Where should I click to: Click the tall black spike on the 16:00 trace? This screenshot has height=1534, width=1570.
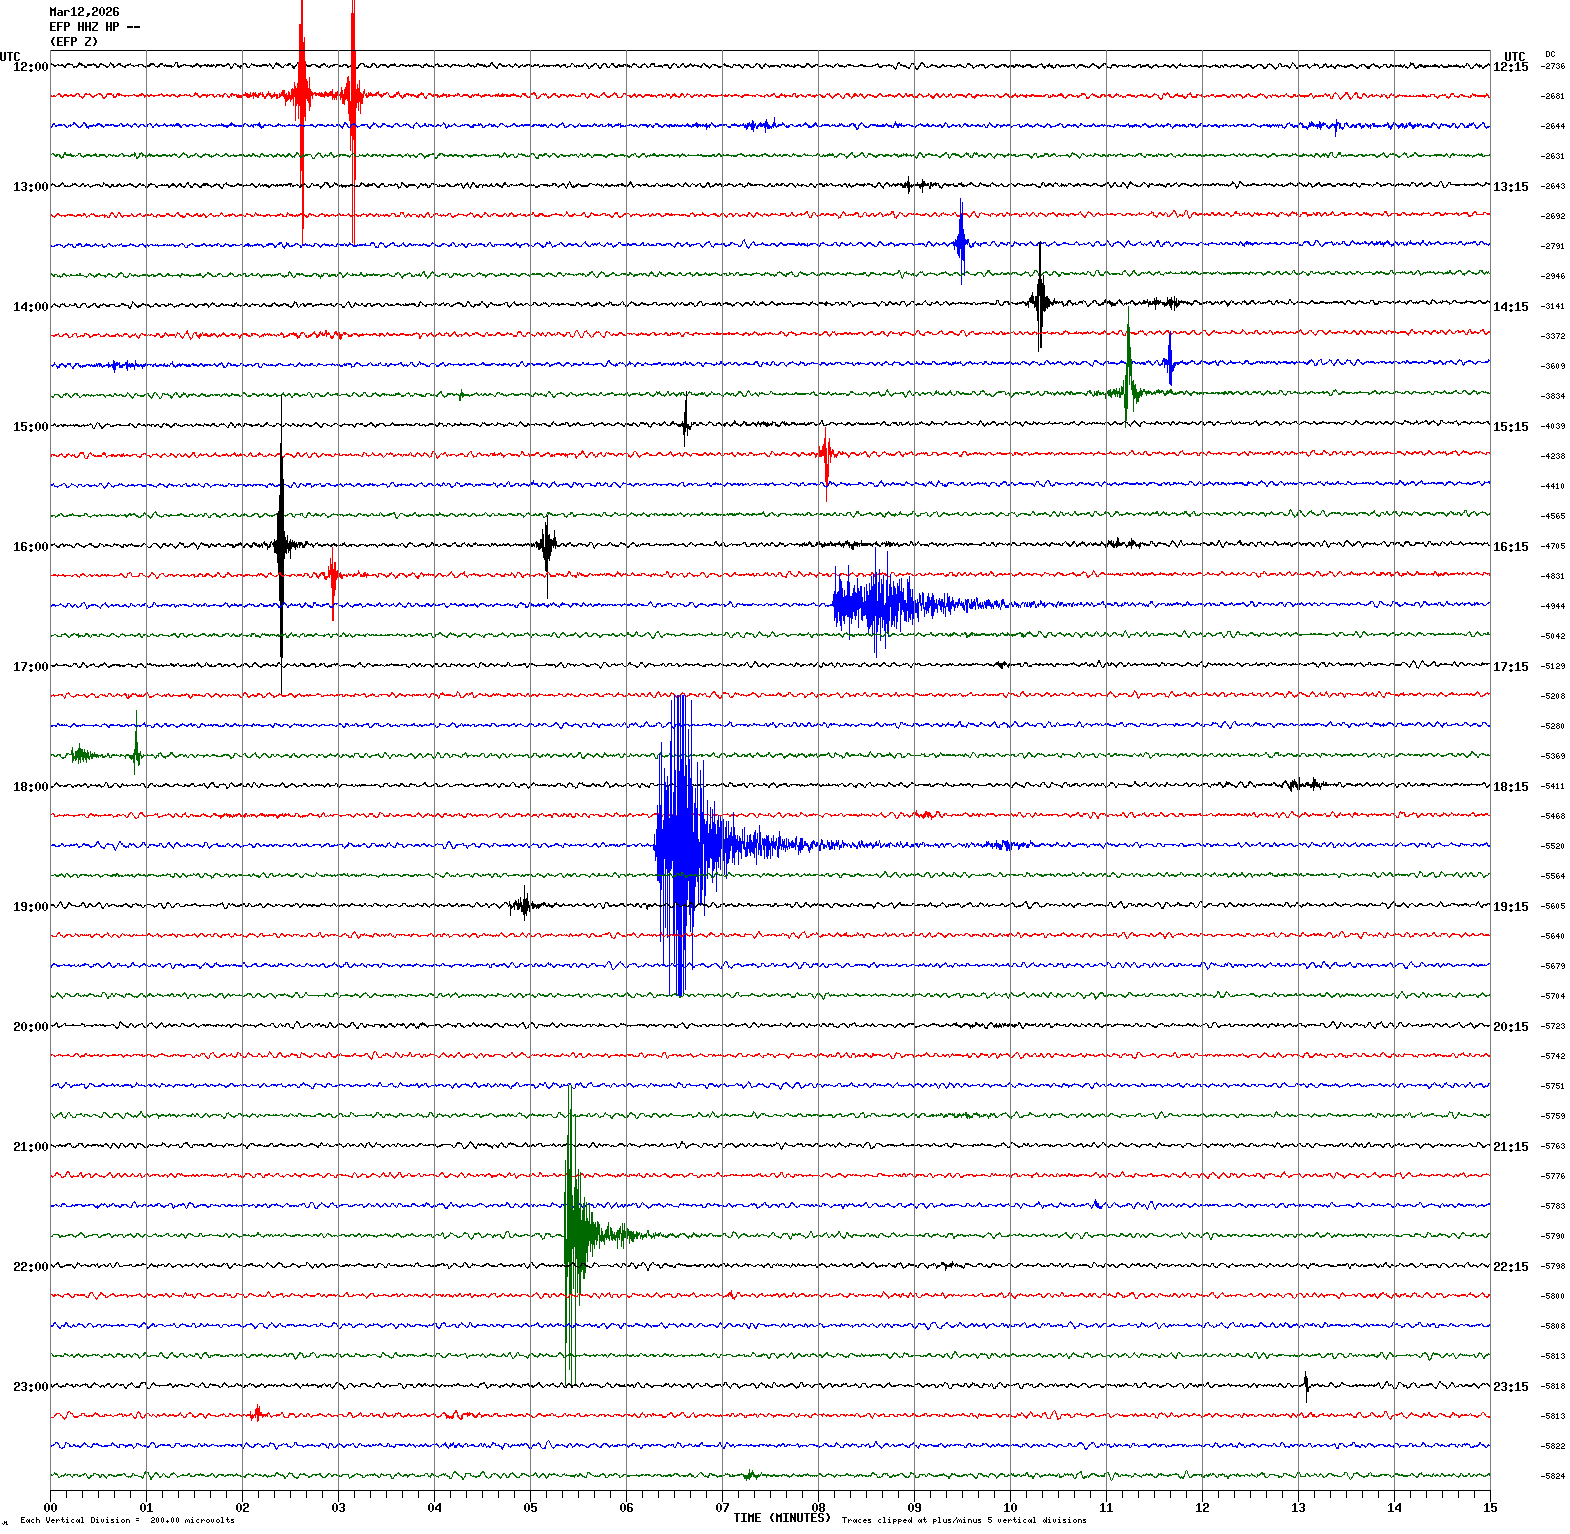point(281,545)
